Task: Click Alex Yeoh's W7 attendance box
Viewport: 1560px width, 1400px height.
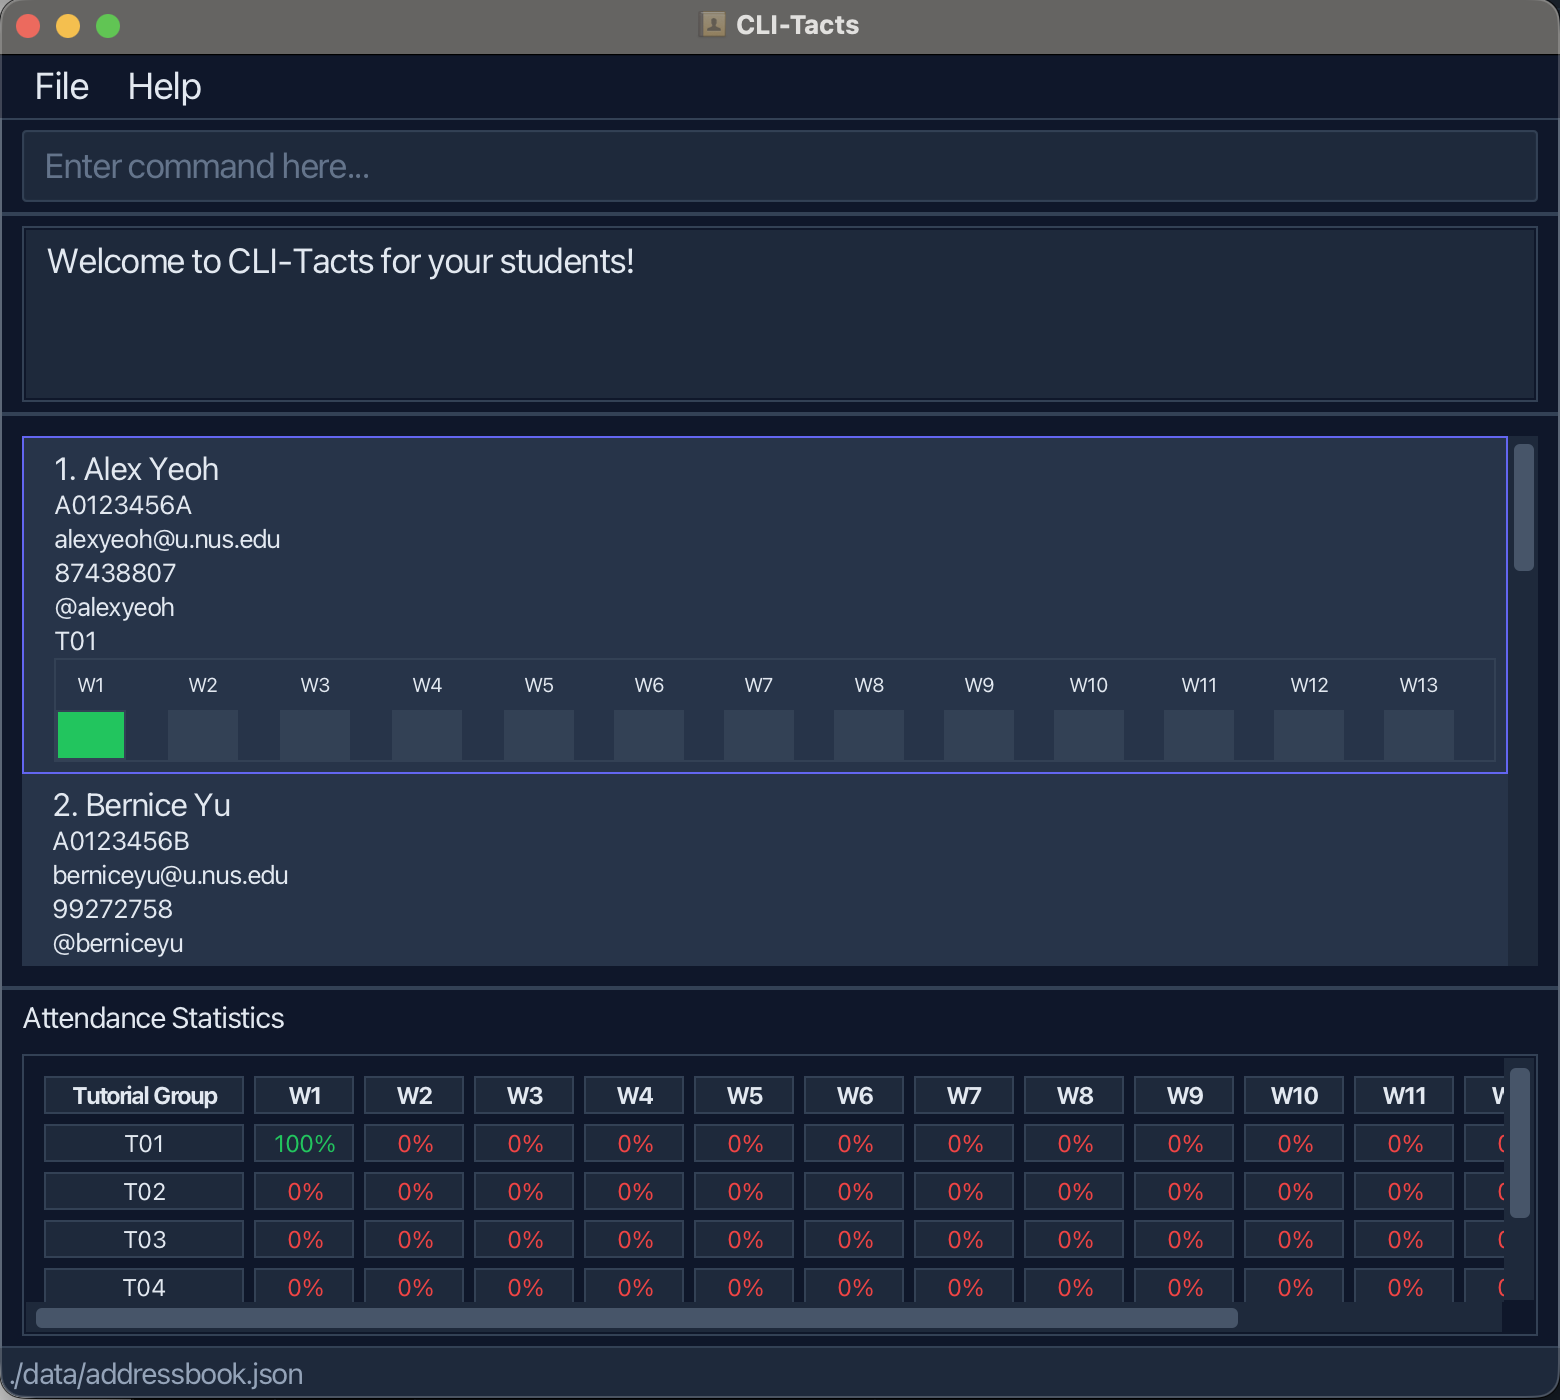Action: [759, 735]
